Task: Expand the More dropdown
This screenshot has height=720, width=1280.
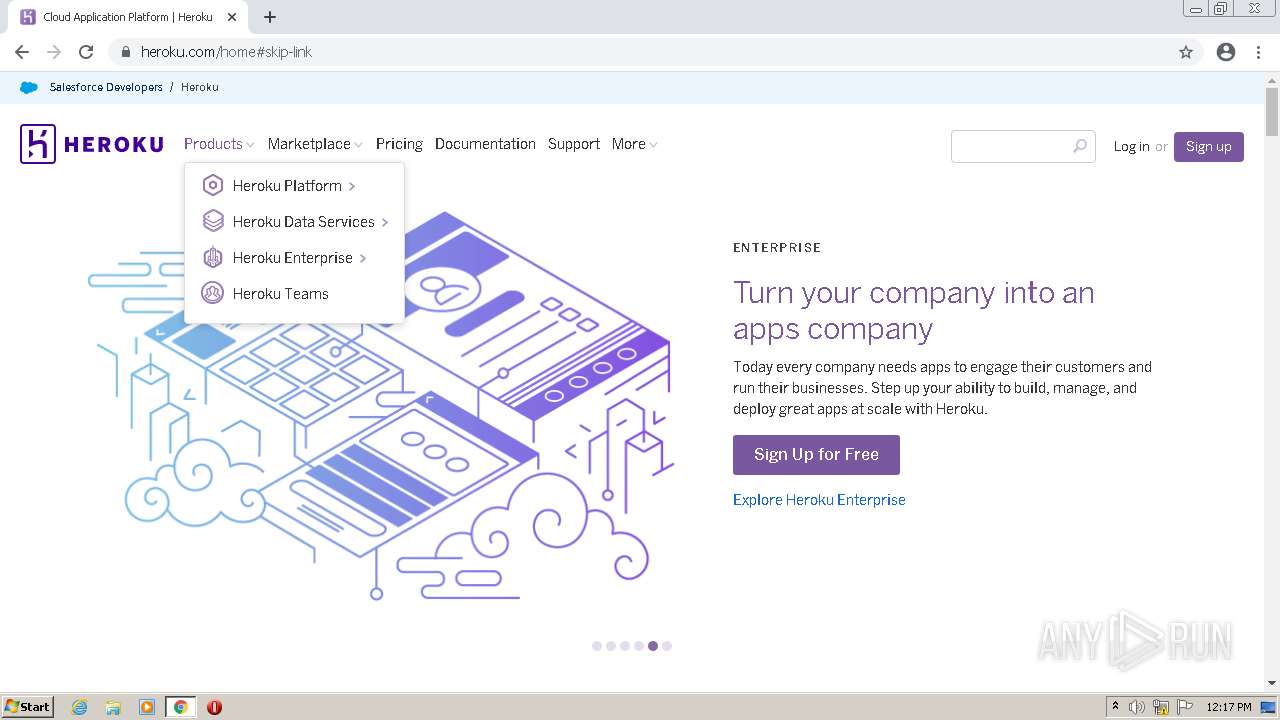Action: tap(634, 144)
